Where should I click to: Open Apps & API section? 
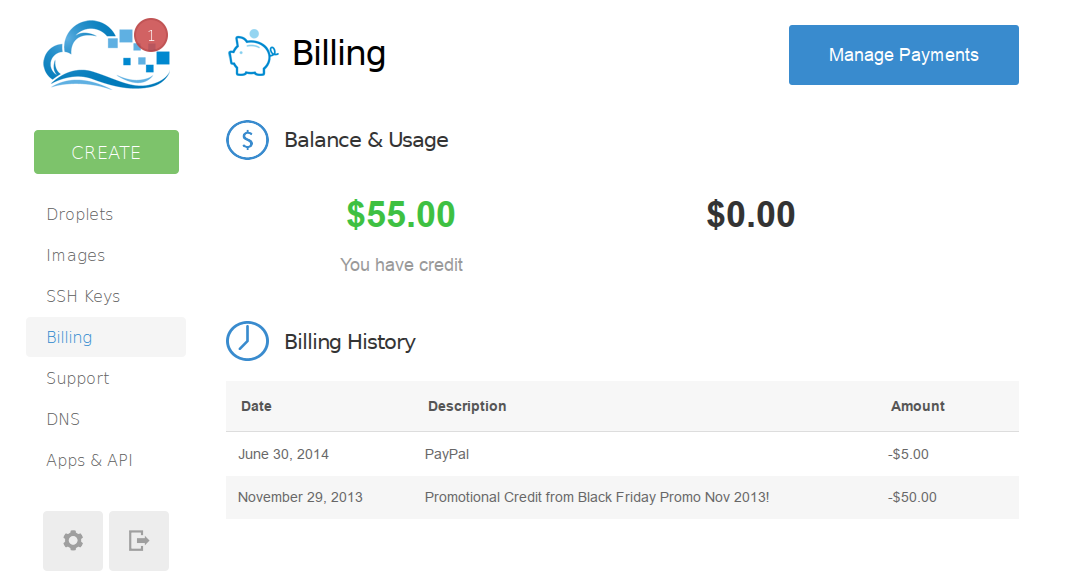(90, 460)
